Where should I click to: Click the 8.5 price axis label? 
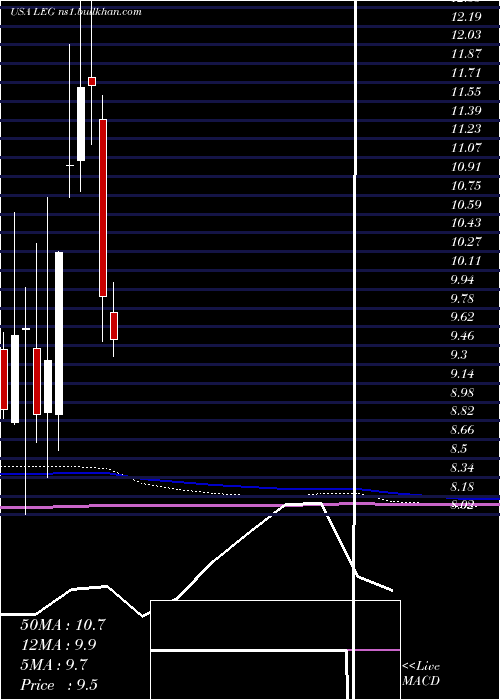(459, 449)
